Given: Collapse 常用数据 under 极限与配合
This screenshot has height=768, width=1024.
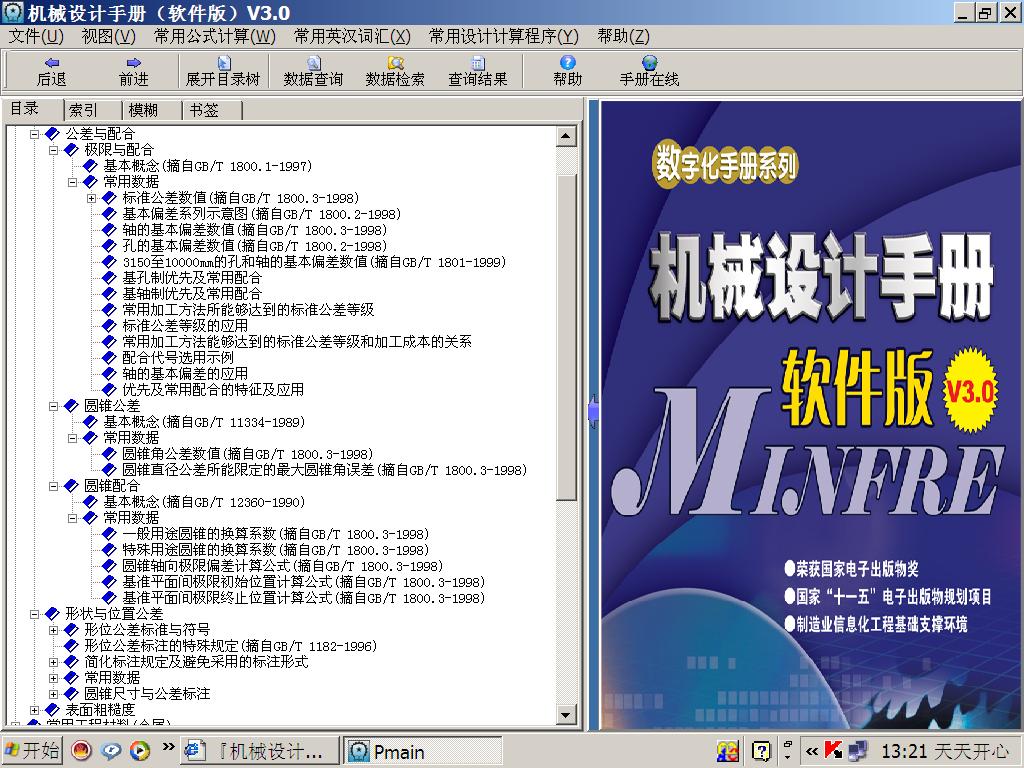Looking at the screenshot, I should tap(72, 182).
